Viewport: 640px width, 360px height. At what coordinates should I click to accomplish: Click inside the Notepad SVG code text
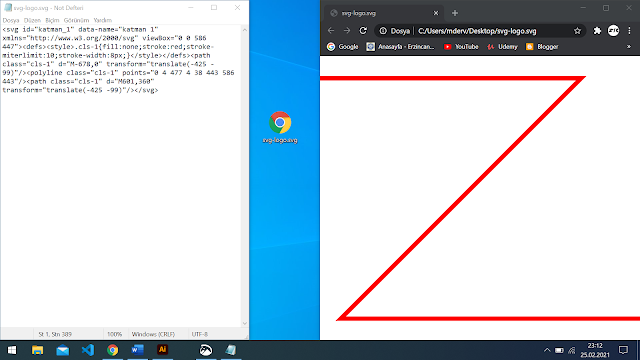coord(118,60)
